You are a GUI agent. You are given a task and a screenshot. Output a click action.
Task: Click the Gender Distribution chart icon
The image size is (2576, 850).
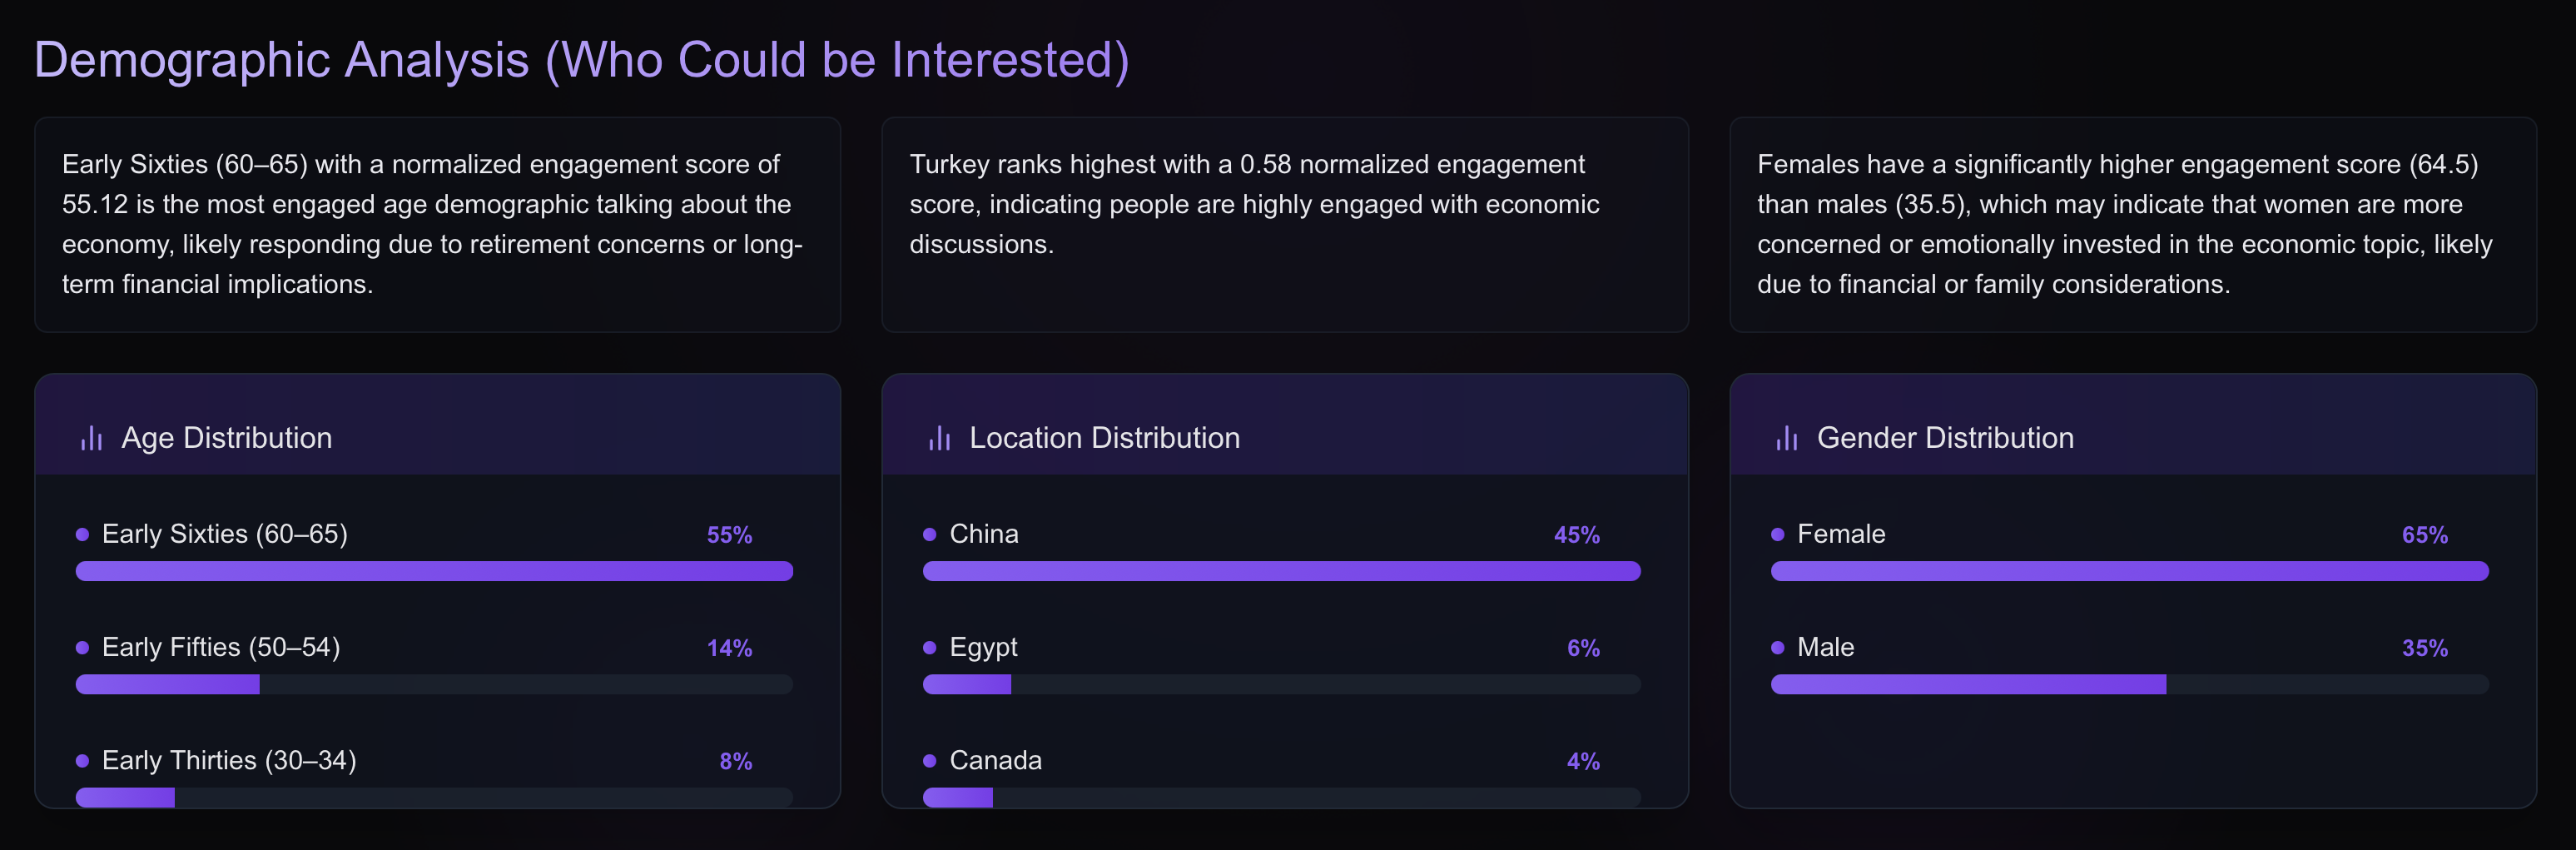pyautogui.click(x=1785, y=437)
